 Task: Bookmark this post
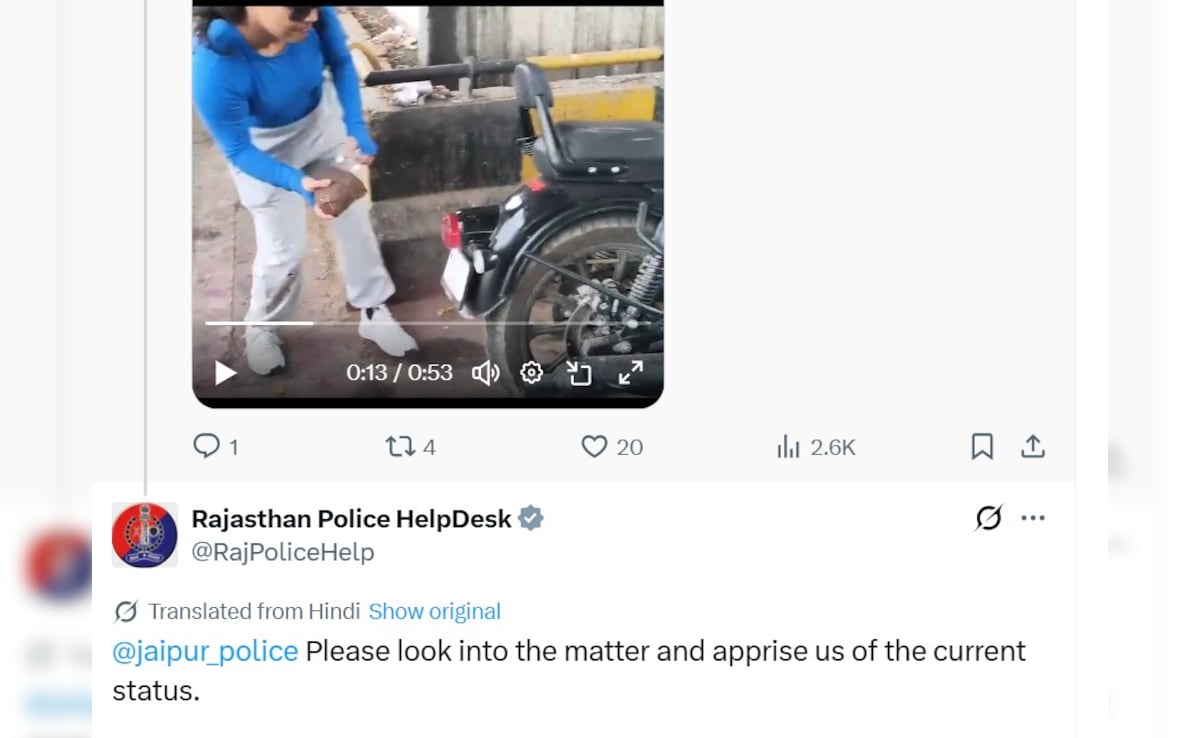click(982, 446)
